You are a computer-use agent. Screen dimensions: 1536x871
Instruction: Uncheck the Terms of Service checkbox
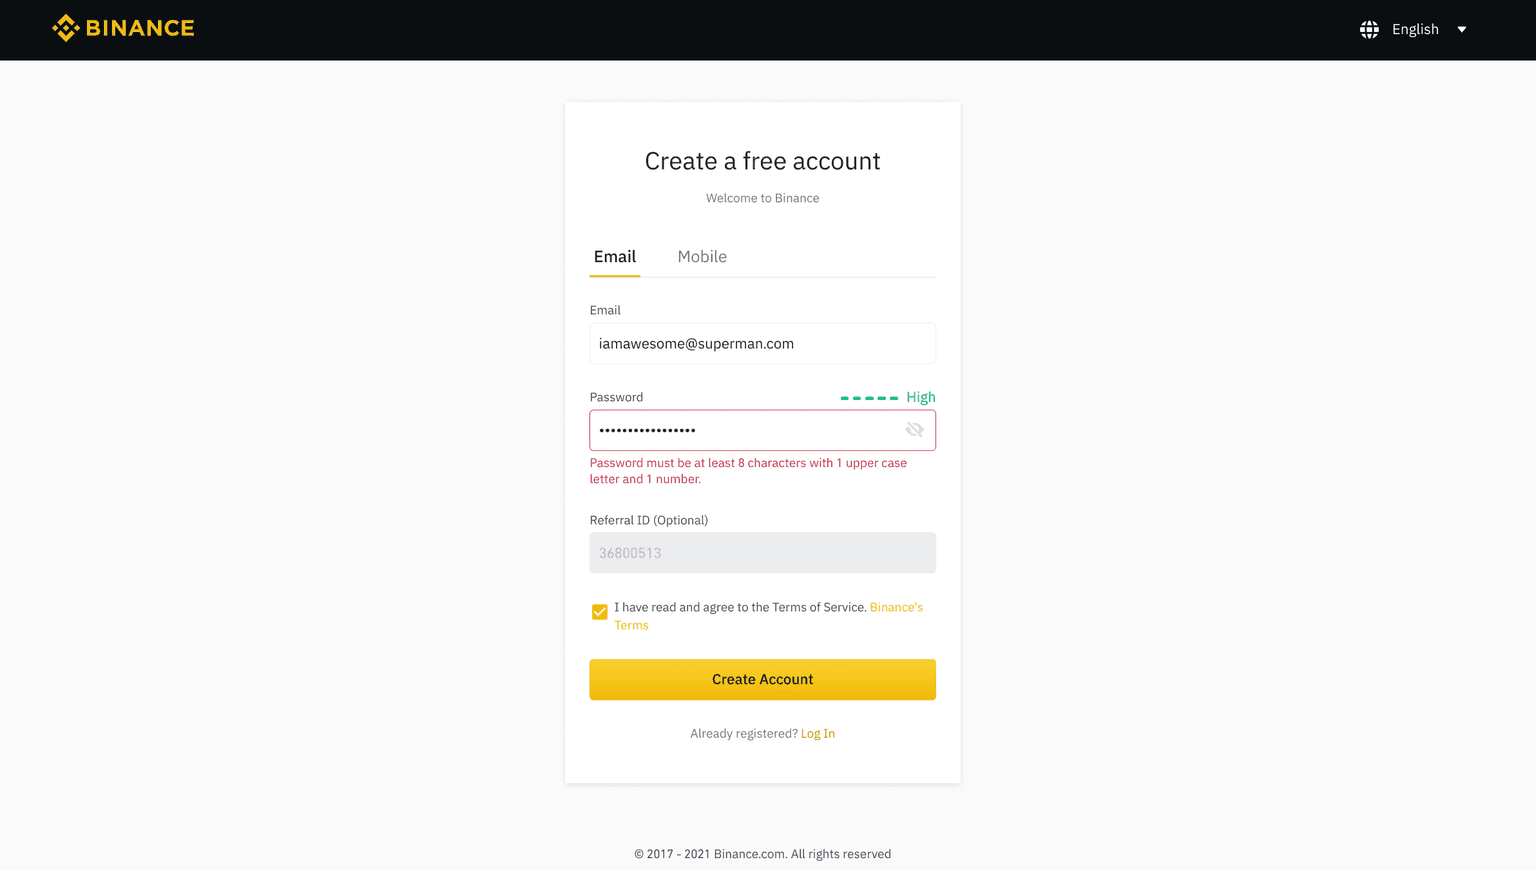pyautogui.click(x=600, y=612)
